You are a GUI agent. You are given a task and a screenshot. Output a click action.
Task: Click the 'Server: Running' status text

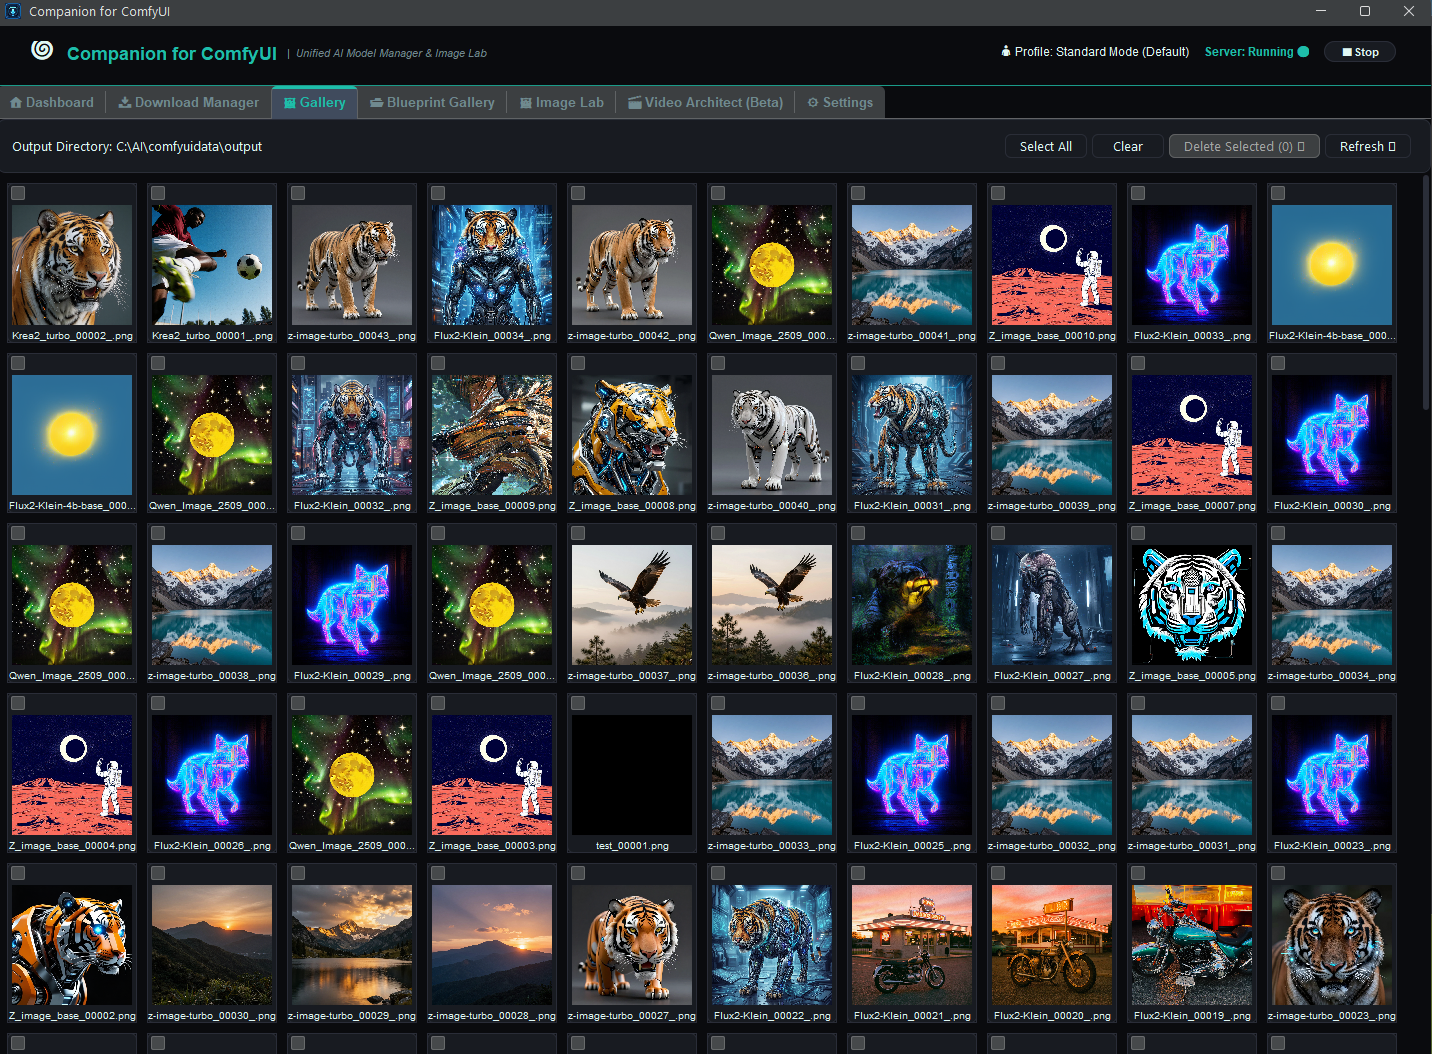[x=1249, y=52]
